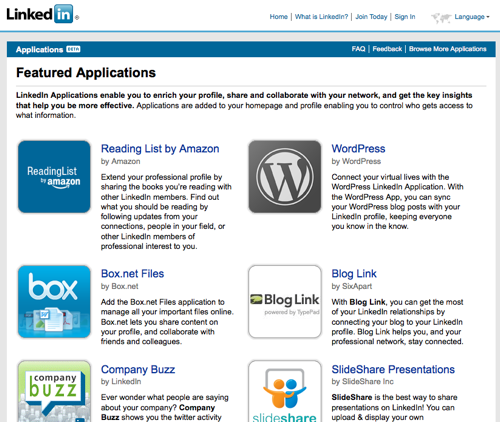The image size is (500, 422).
Task: Open Reading List by Amazon title link
Action: 160,149
